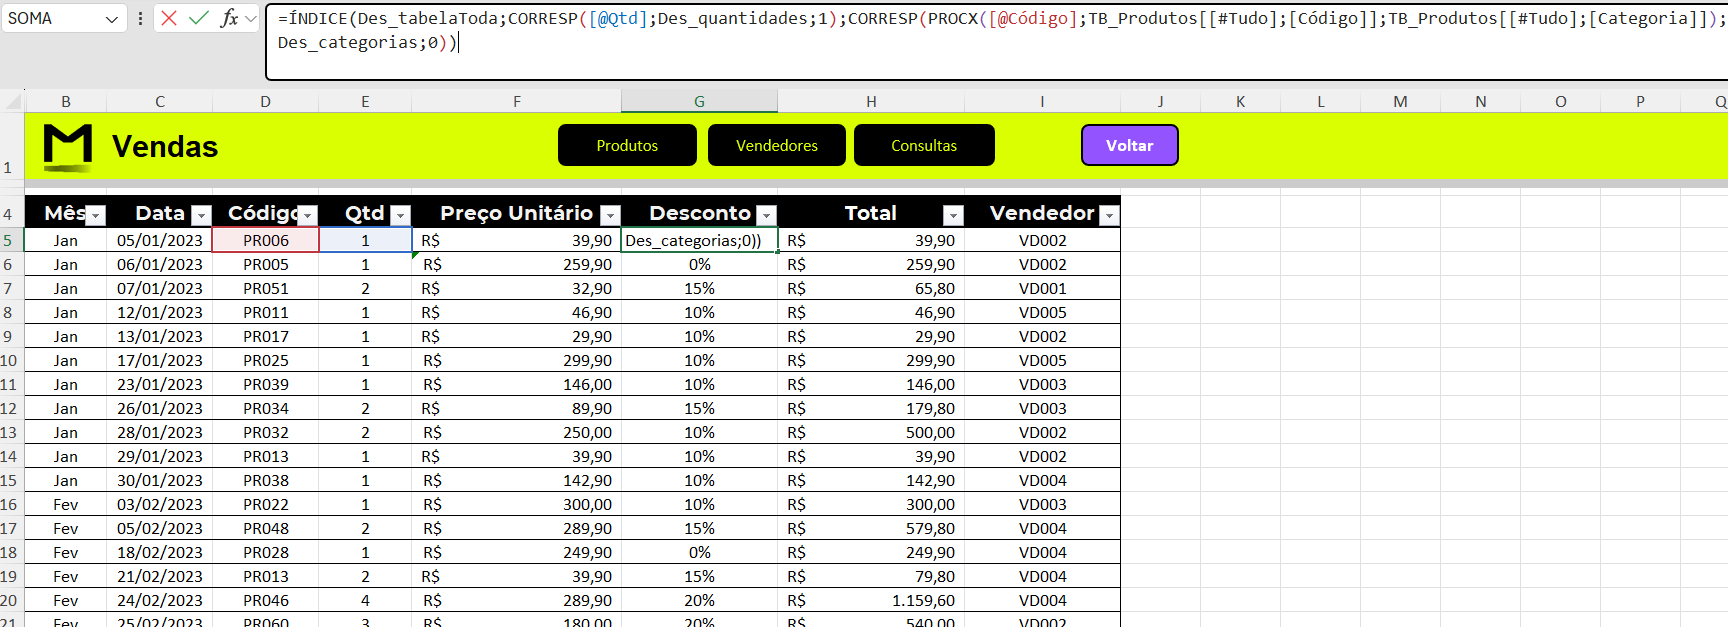1728x627 pixels.
Task: Select total cell 500,00
Action: coord(871,432)
